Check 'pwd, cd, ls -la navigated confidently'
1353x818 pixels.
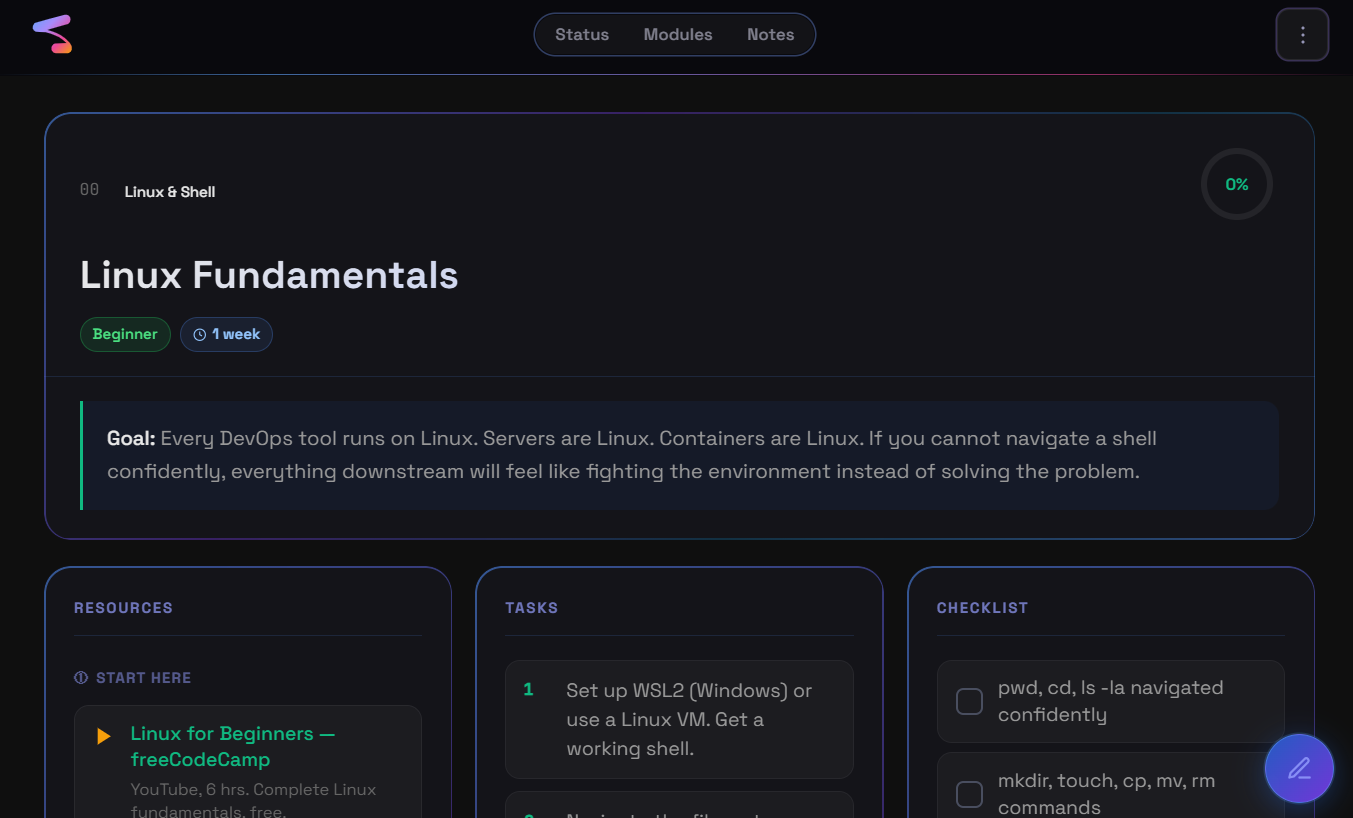[x=970, y=702]
